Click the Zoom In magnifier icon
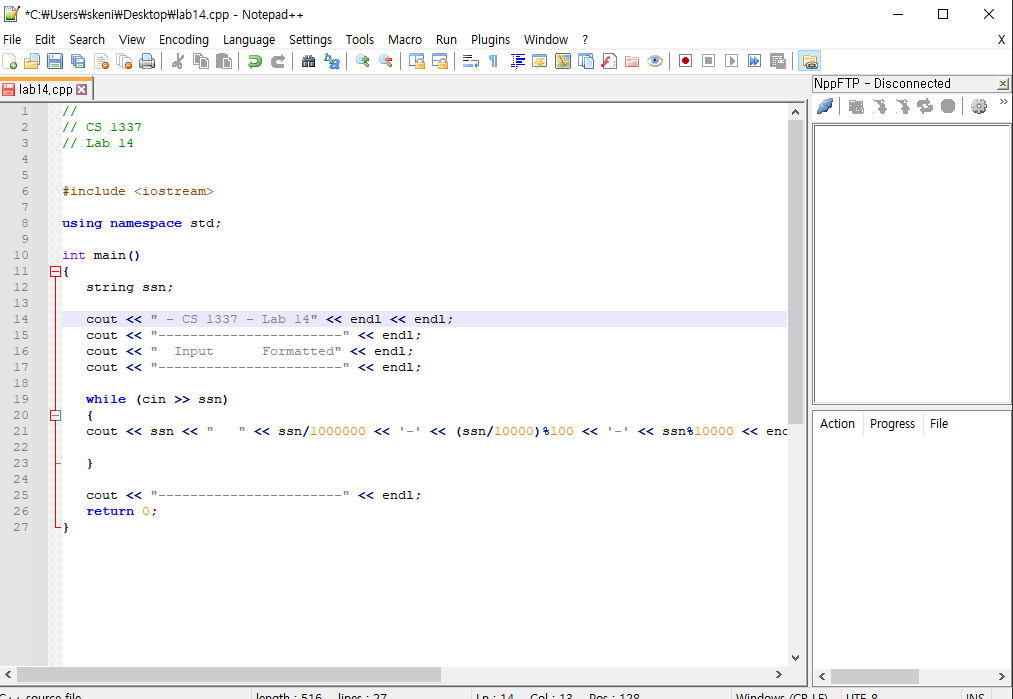 point(362,61)
